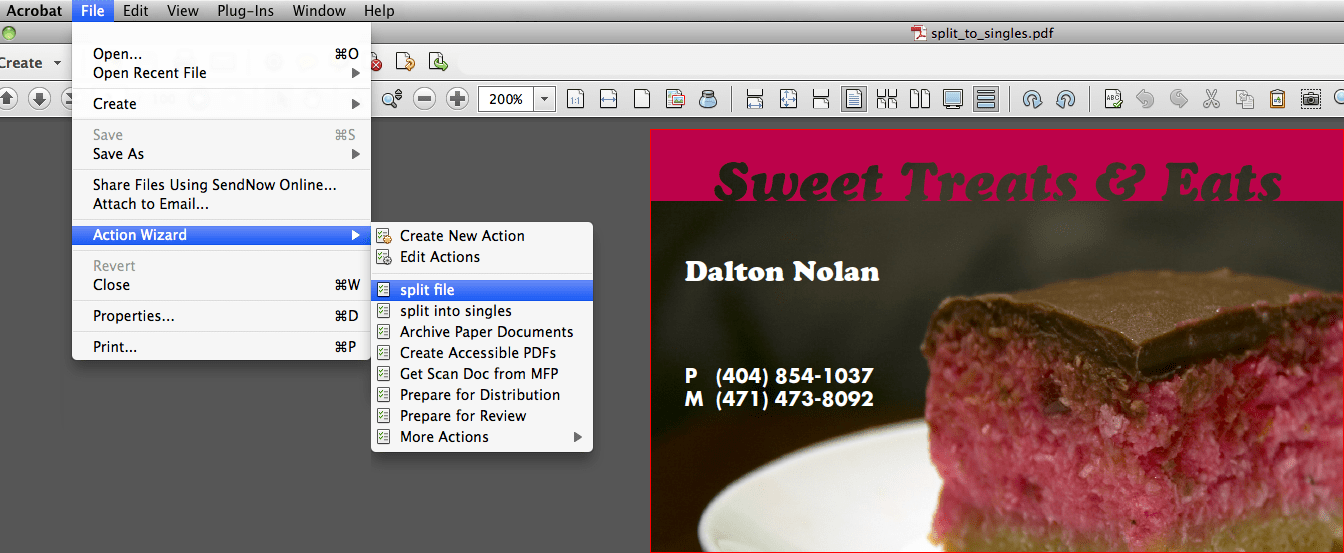
Task: Expand the More Actions submenu
Action: (482, 437)
